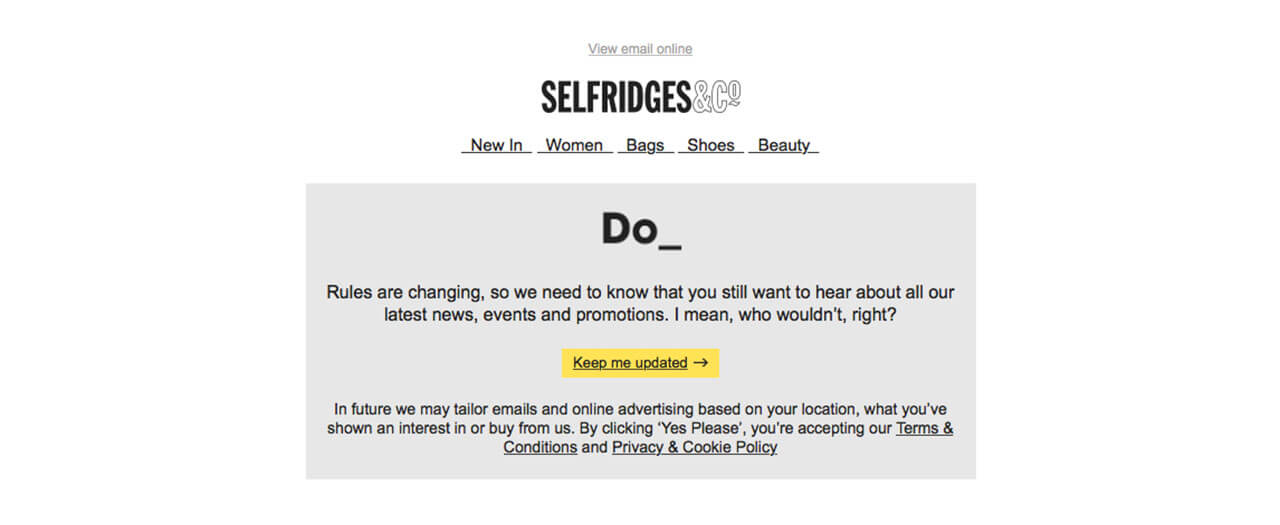1280x525 pixels.
Task: Open the Privacy & Cookie Policy link
Action: (694, 447)
